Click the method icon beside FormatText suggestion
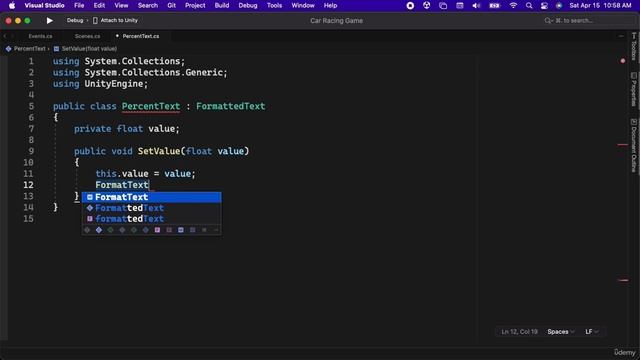This screenshot has width=640, height=360. (90, 197)
